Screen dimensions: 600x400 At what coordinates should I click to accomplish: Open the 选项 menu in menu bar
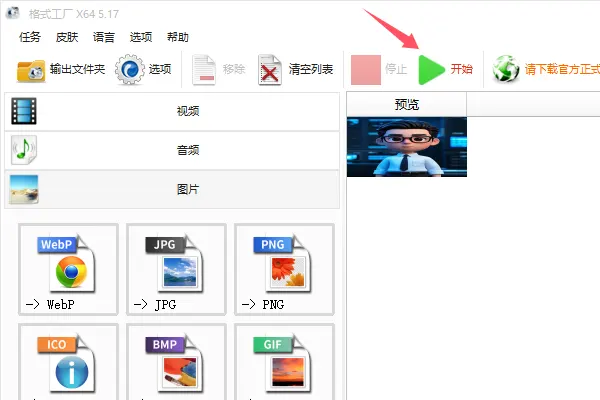pyautogui.click(x=140, y=37)
